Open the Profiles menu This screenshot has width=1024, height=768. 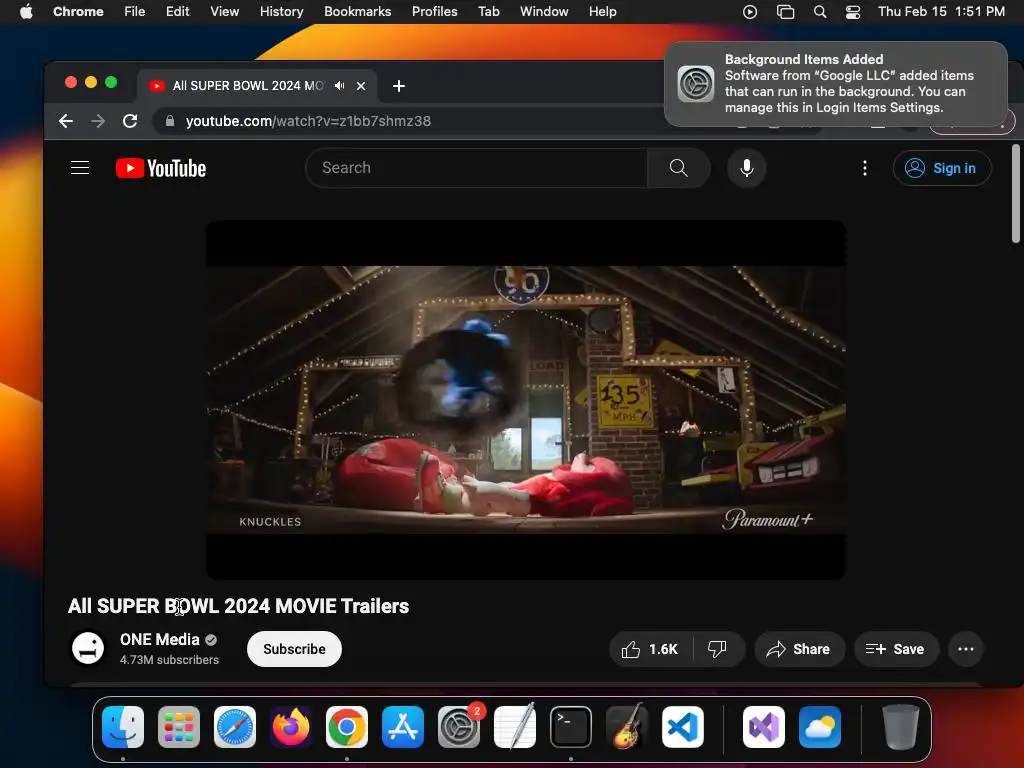(x=434, y=11)
